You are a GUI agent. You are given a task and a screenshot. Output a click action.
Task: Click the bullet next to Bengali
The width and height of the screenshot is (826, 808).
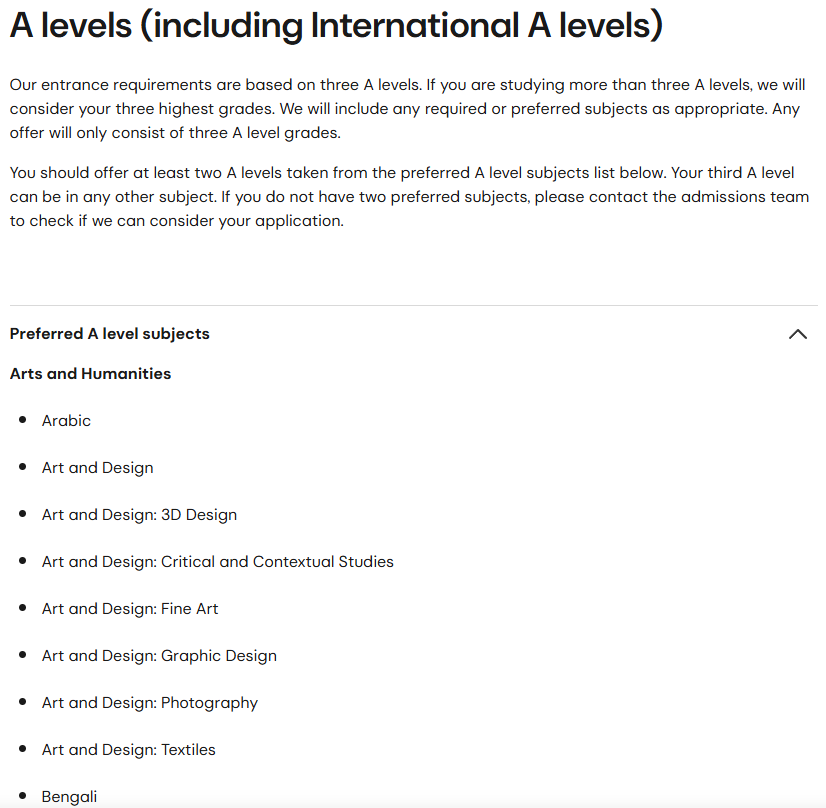[x=22, y=796]
